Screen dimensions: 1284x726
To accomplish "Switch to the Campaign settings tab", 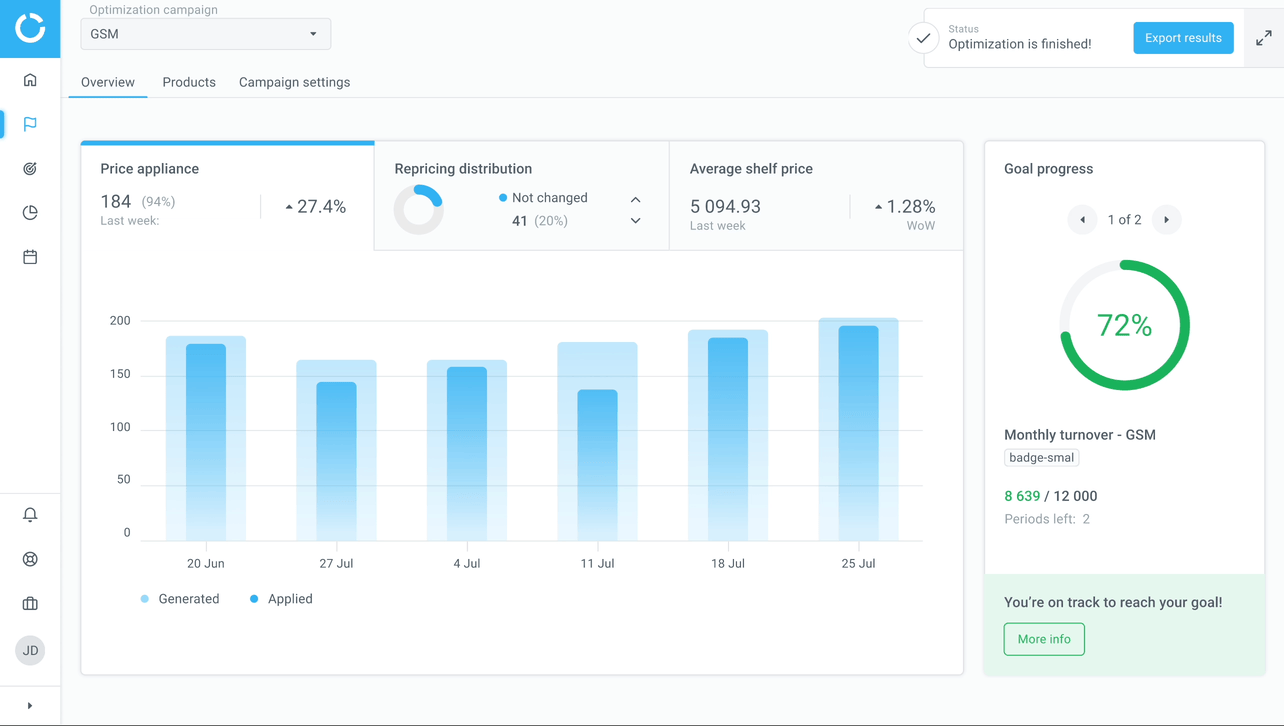I will (294, 82).
